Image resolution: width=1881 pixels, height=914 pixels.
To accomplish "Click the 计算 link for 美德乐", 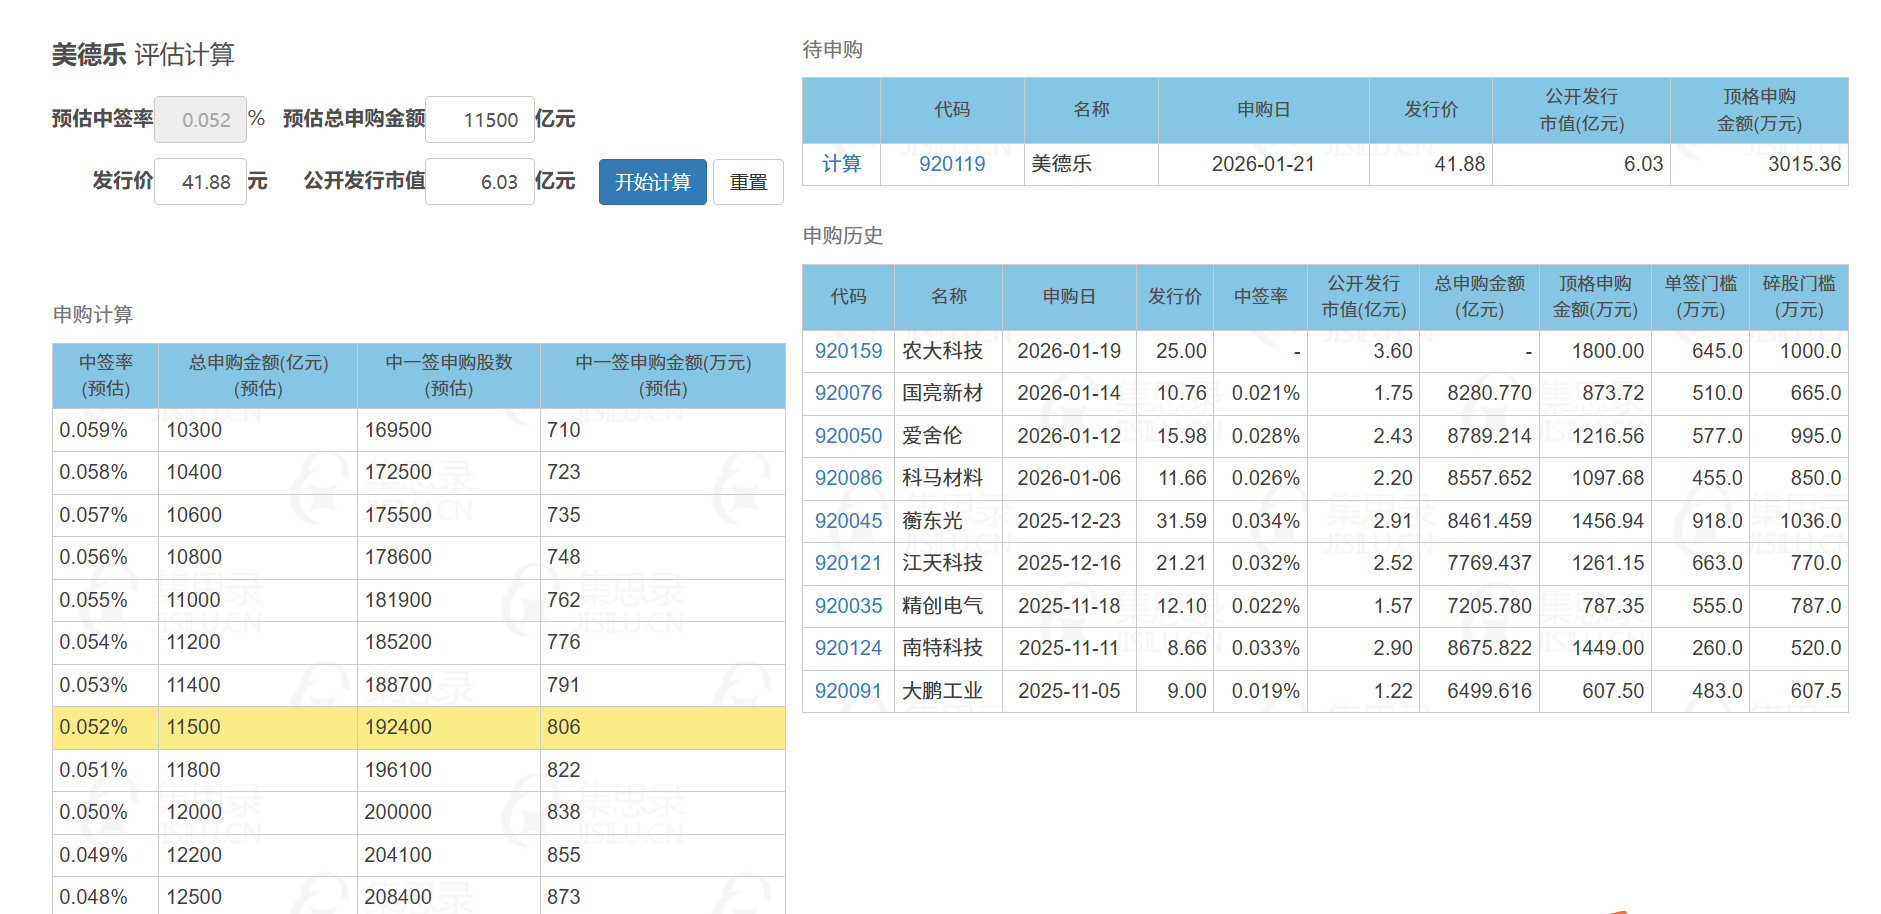I will click(x=841, y=164).
